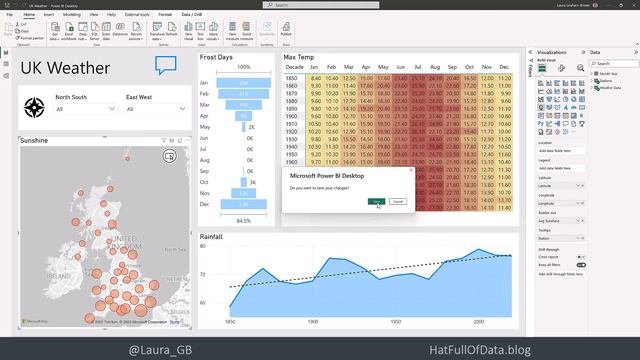
Task: Click the Excel workbook ribbon icon
Action: pyautogui.click(x=69, y=31)
